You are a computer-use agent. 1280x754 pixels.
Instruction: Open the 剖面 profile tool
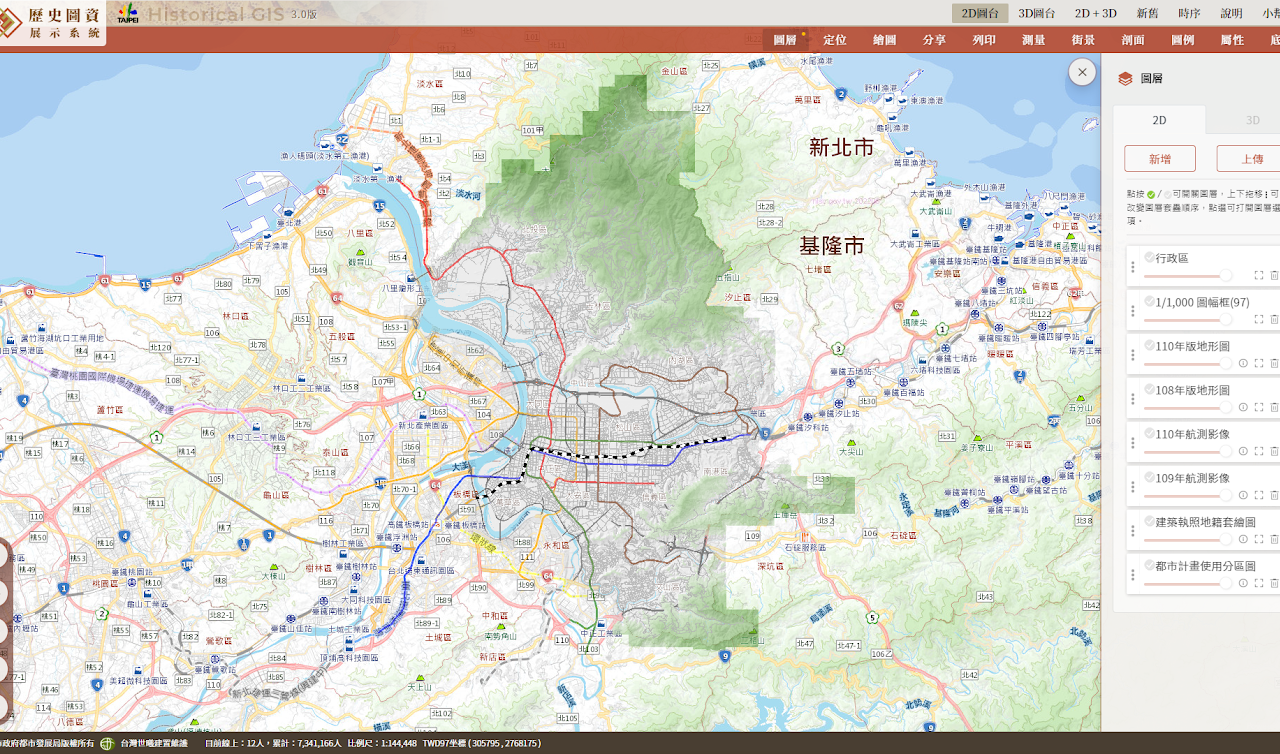[x=1133, y=40]
